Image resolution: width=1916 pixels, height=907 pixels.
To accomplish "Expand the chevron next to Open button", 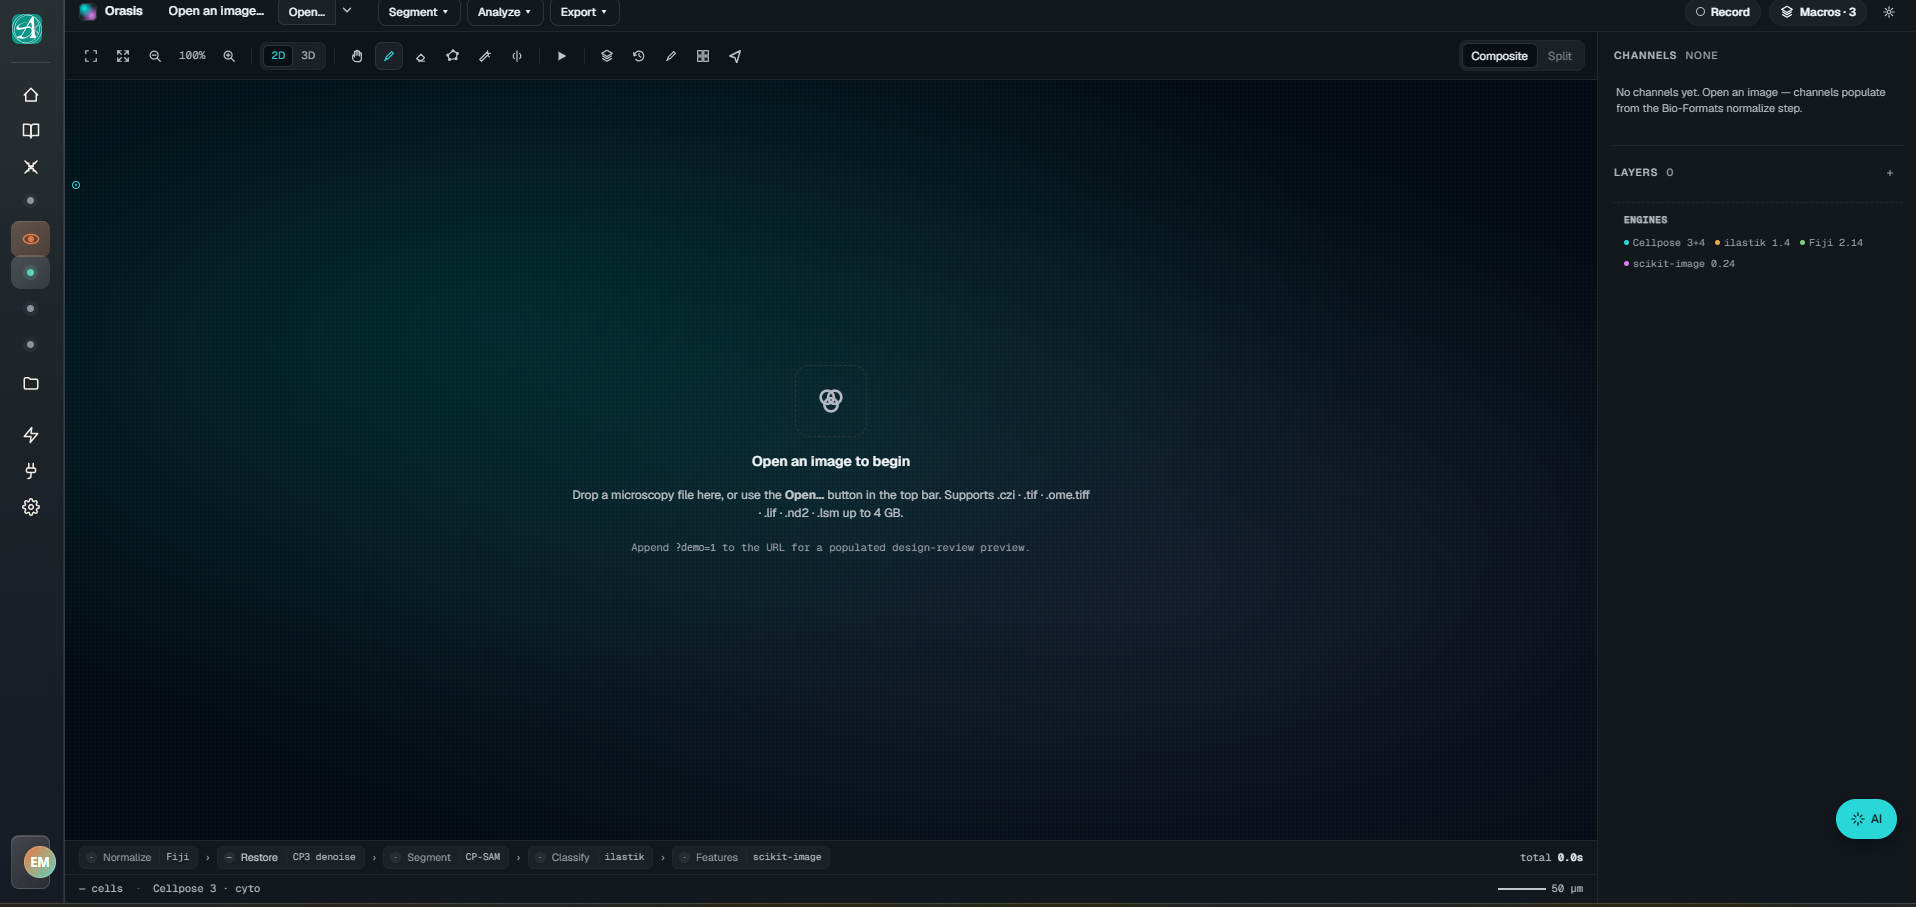I will 347,11.
